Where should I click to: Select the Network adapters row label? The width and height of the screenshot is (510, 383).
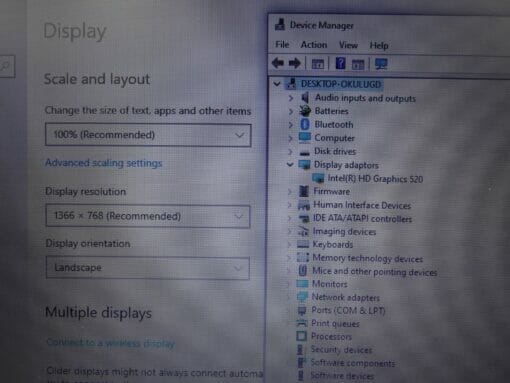point(346,297)
